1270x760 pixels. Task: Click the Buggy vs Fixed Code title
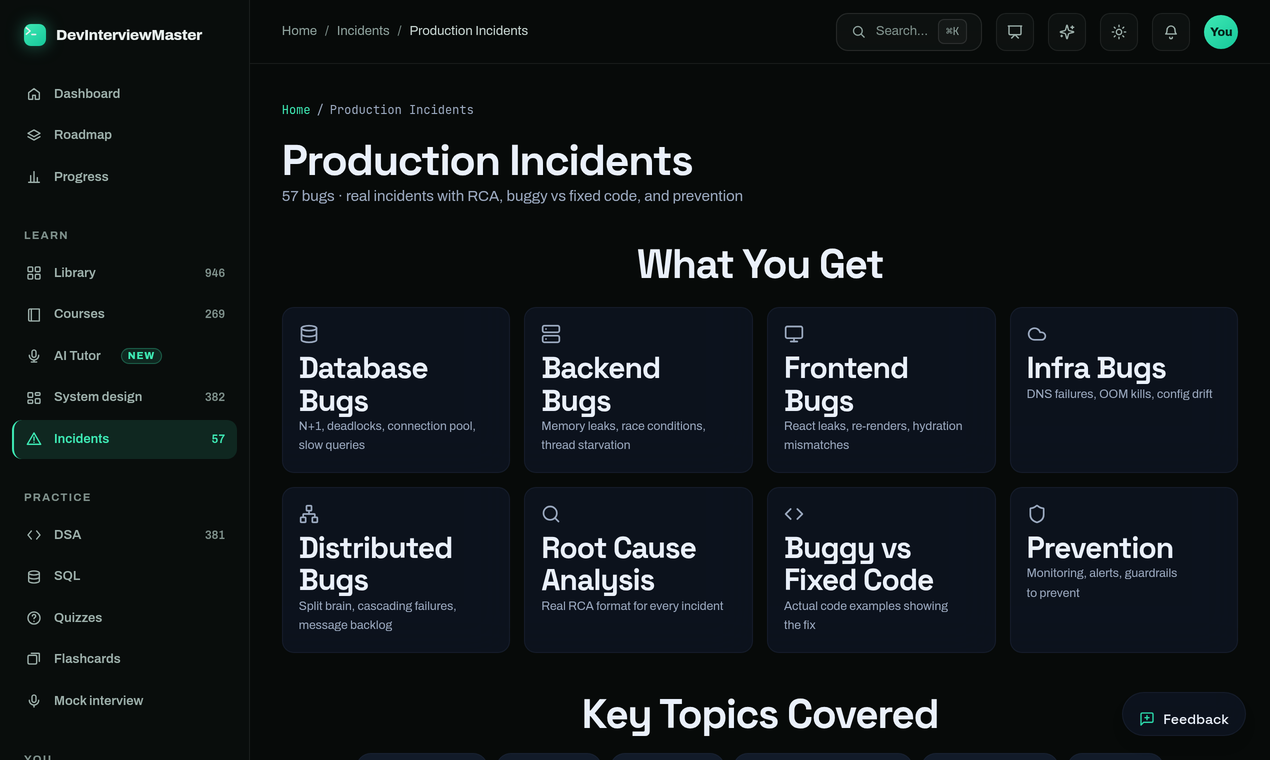pos(858,564)
